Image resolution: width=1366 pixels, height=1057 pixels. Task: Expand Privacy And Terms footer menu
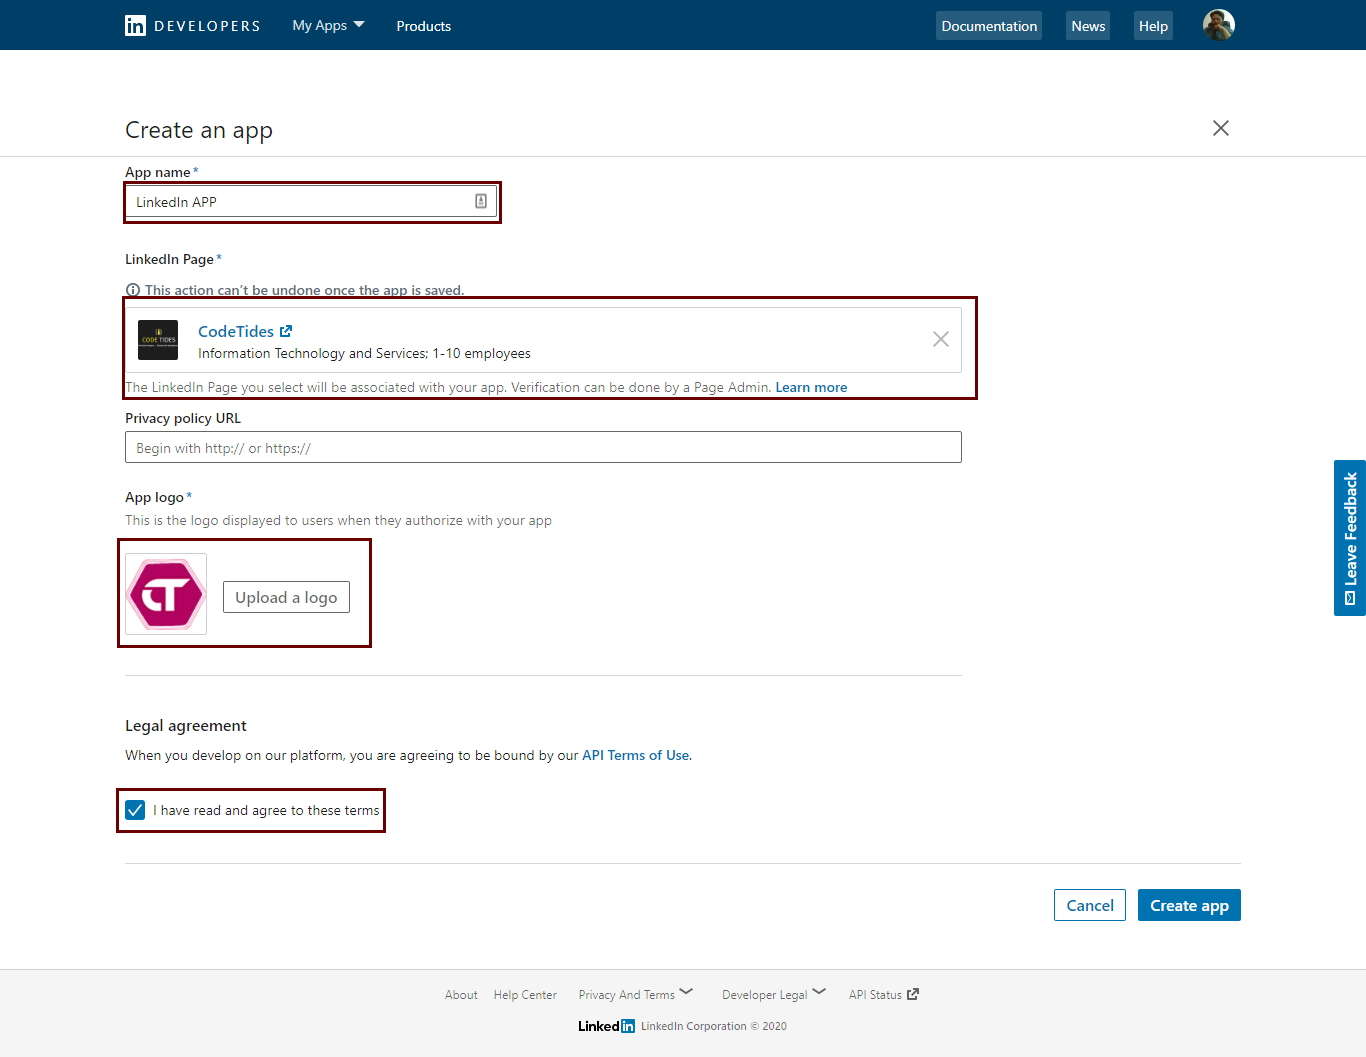coord(635,994)
